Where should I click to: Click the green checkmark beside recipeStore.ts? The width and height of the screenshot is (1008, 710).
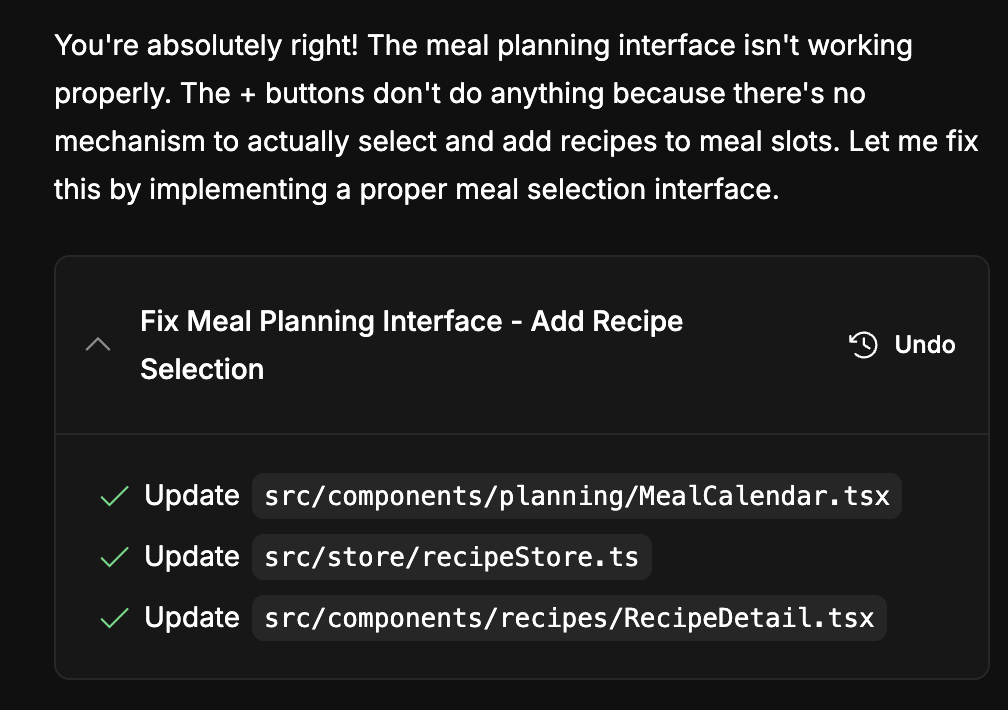click(116, 557)
